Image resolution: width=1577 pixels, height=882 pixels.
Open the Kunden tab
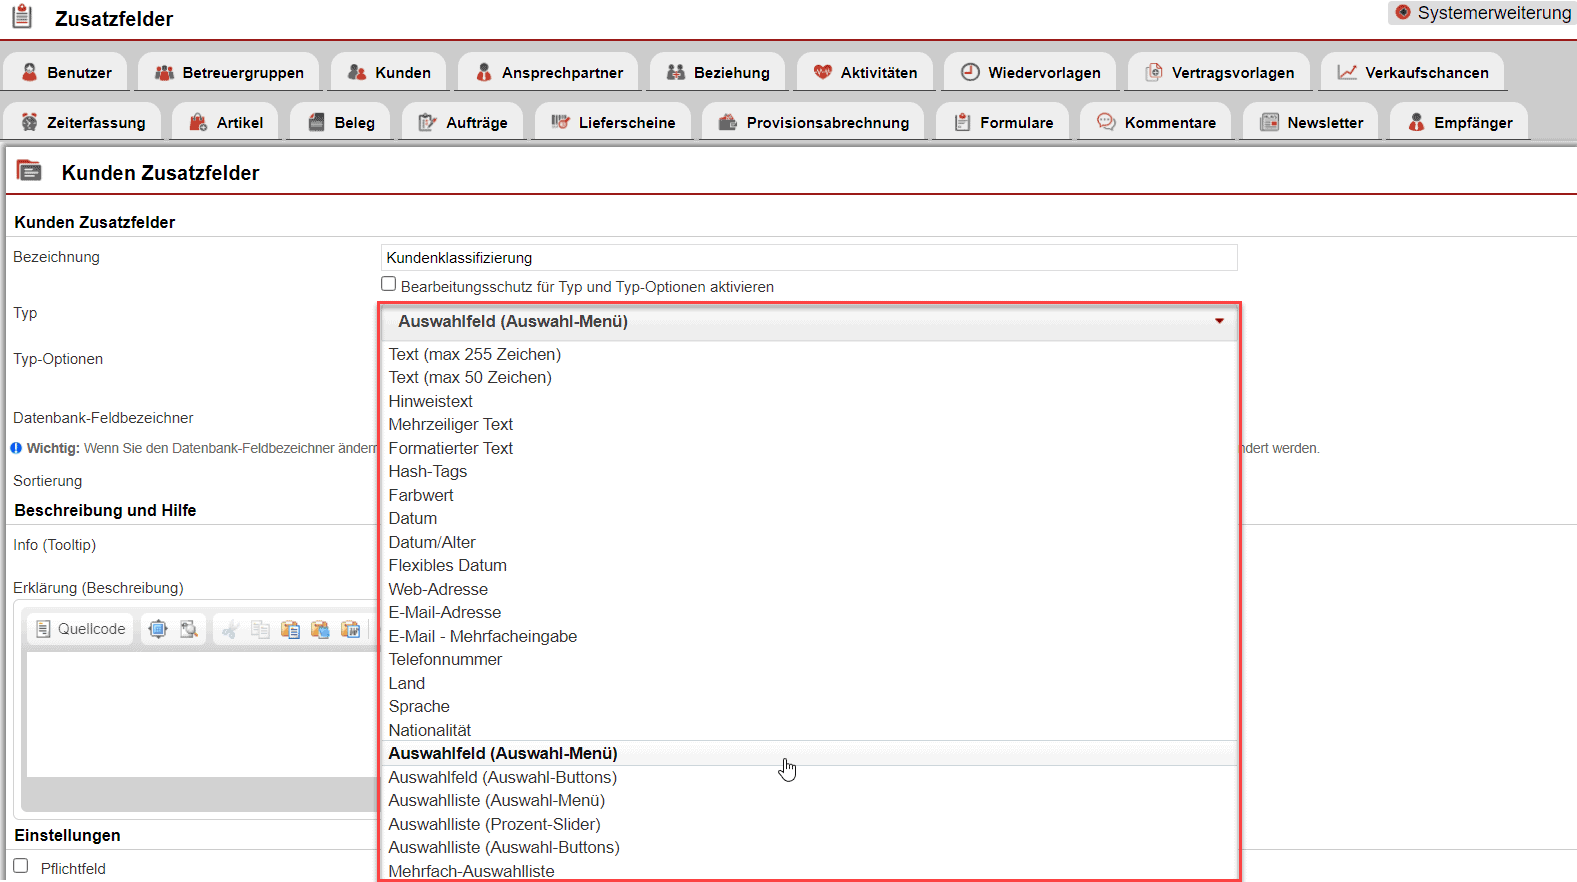tap(389, 73)
